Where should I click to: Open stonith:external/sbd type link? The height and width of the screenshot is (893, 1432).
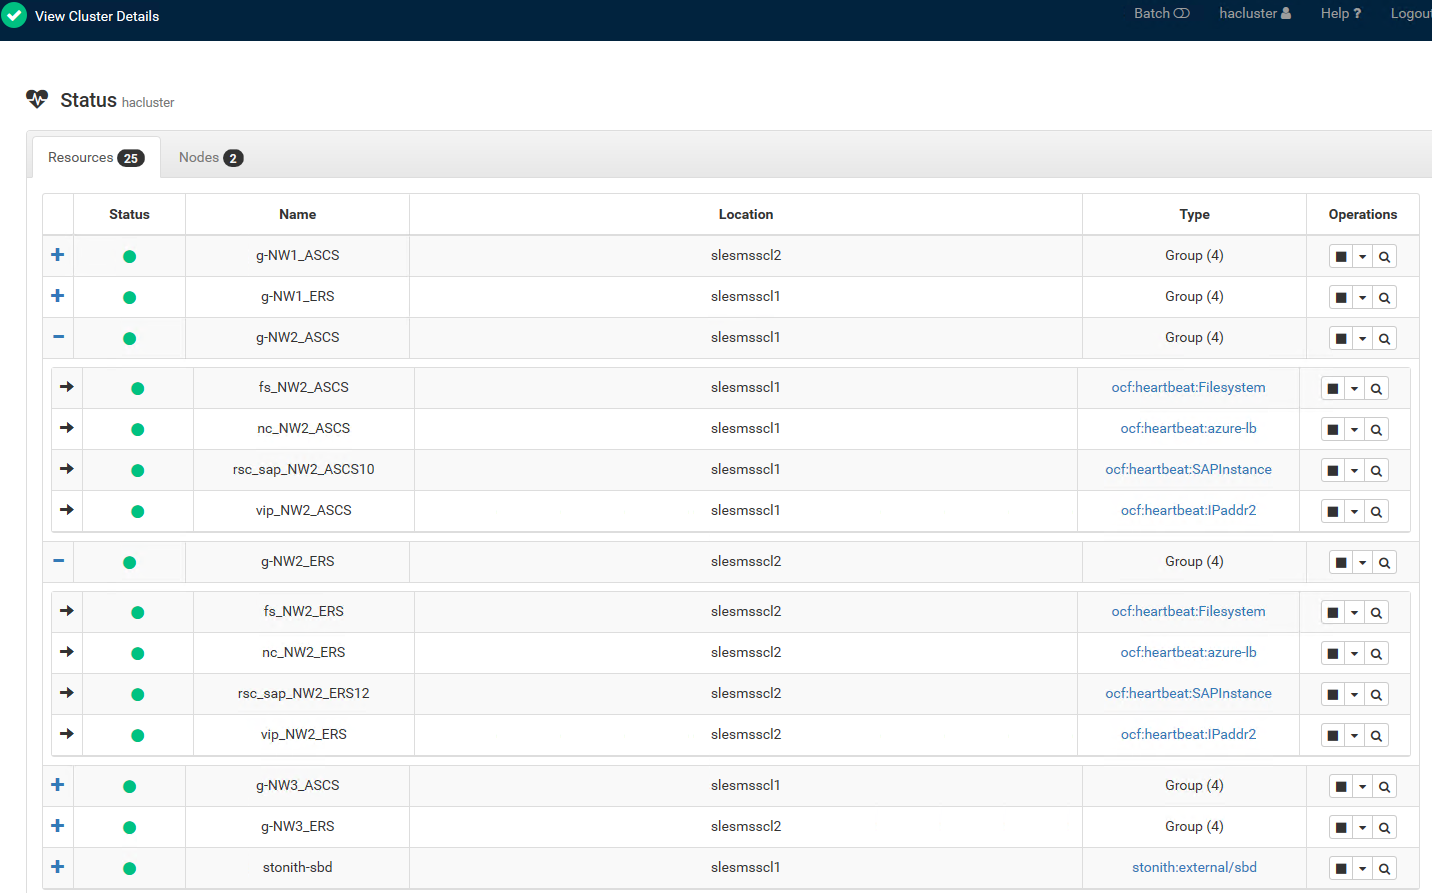(1194, 867)
